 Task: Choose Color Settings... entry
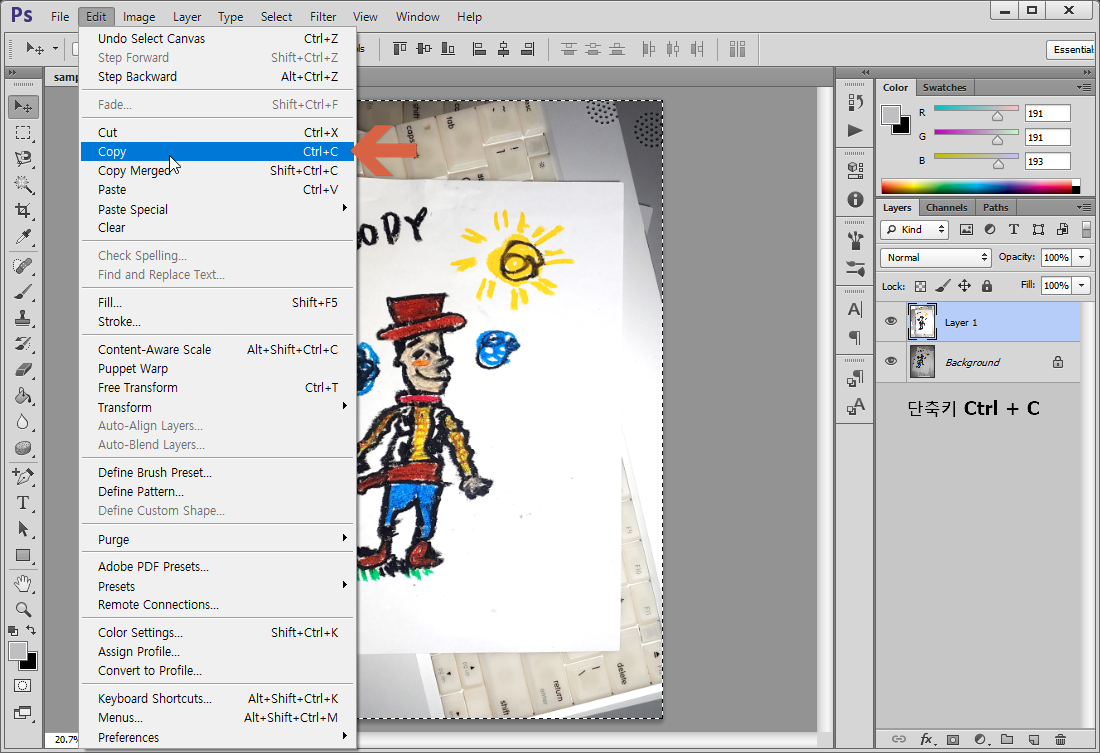coord(217,632)
